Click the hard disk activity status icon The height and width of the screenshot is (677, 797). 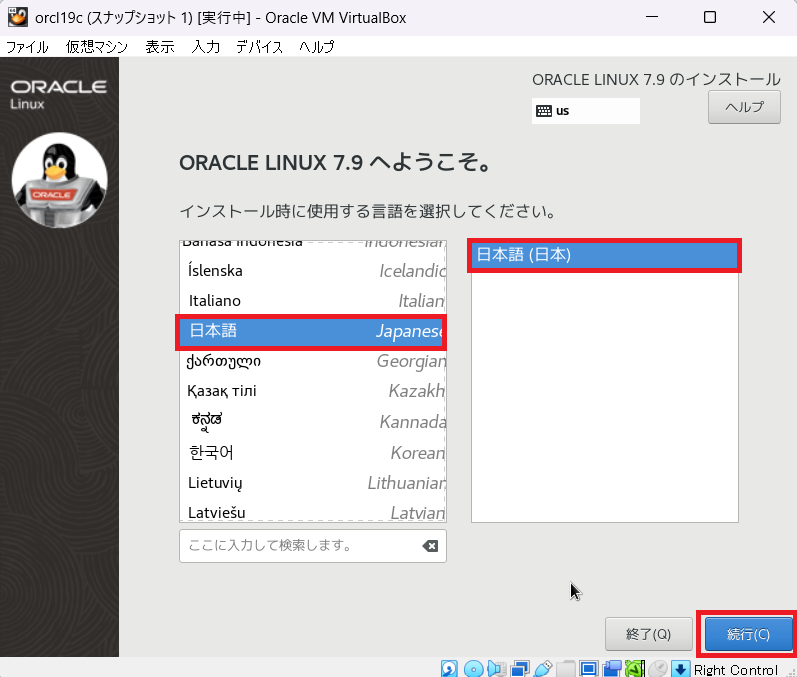(451, 668)
